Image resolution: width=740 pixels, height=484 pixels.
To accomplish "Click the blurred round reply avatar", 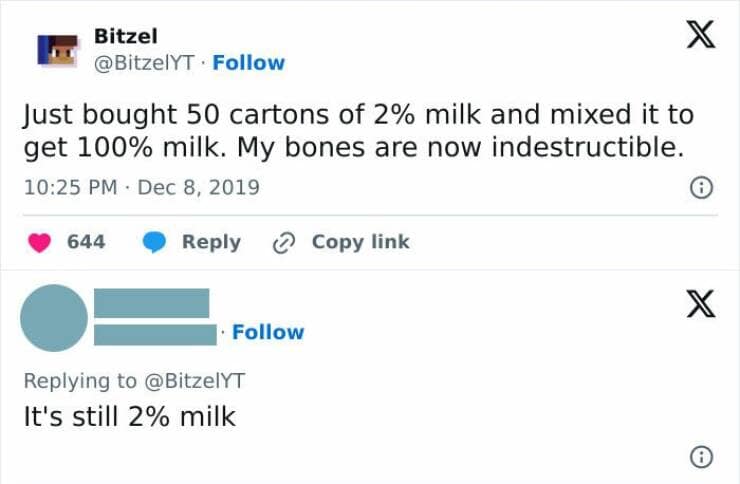I will tap(54, 317).
